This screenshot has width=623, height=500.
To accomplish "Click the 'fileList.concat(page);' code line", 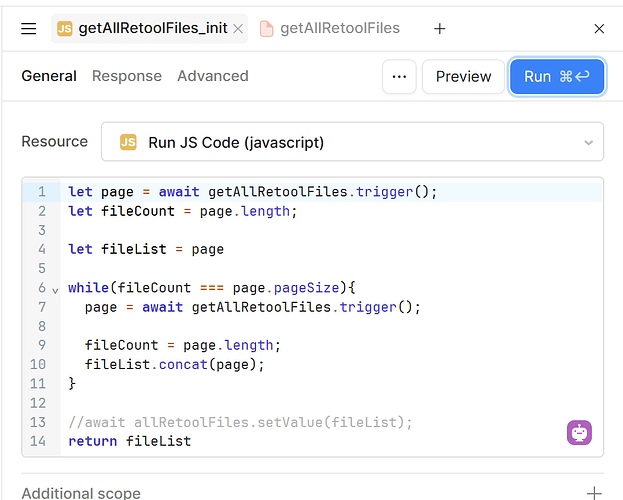I will pos(174,364).
